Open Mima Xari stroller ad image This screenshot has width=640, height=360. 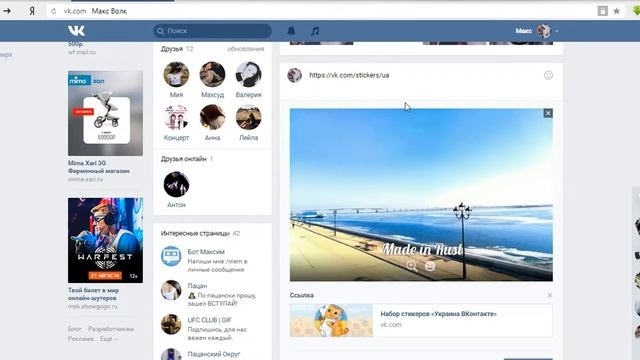coord(105,113)
